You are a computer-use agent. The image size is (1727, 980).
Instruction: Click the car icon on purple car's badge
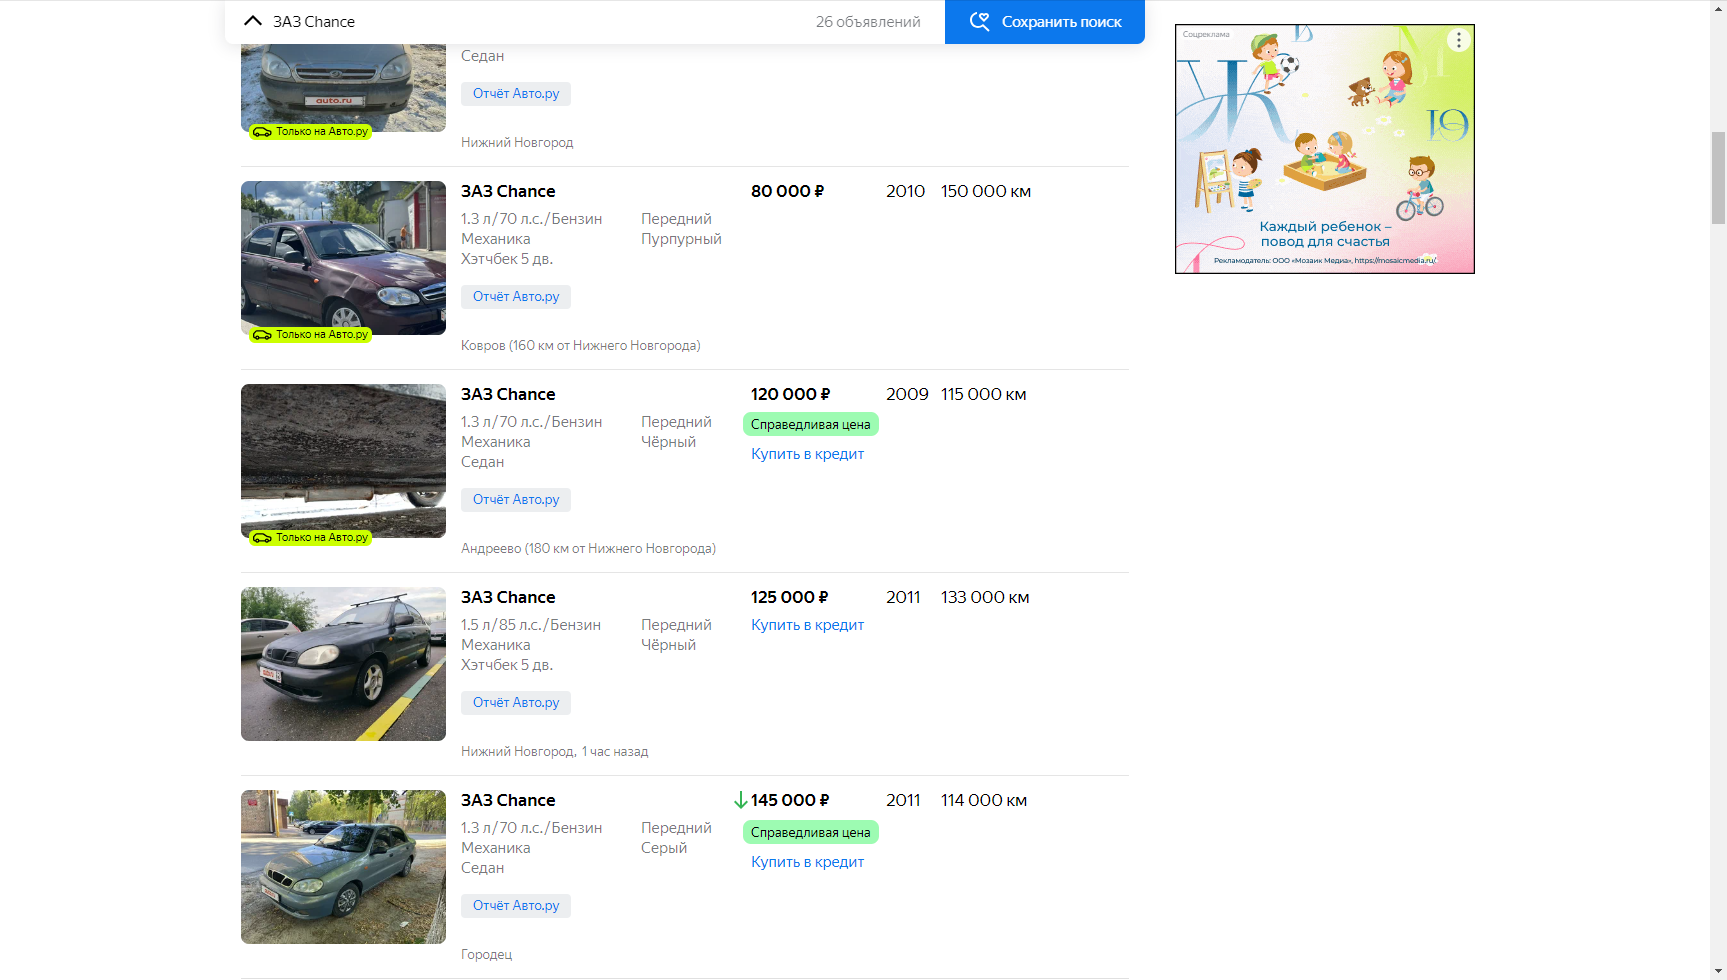(262, 335)
